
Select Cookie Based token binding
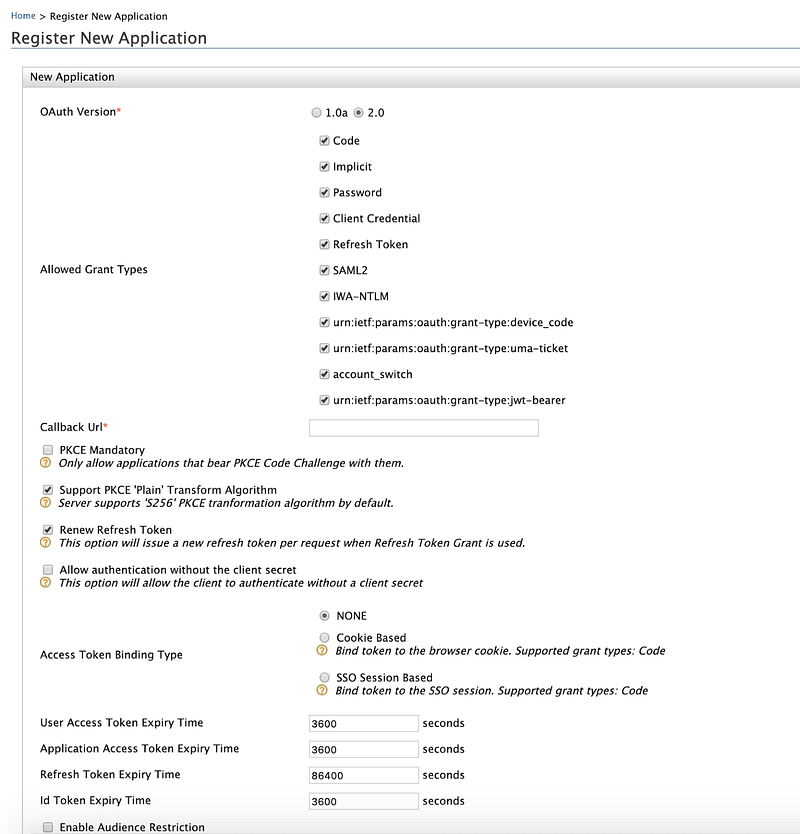[x=324, y=637]
